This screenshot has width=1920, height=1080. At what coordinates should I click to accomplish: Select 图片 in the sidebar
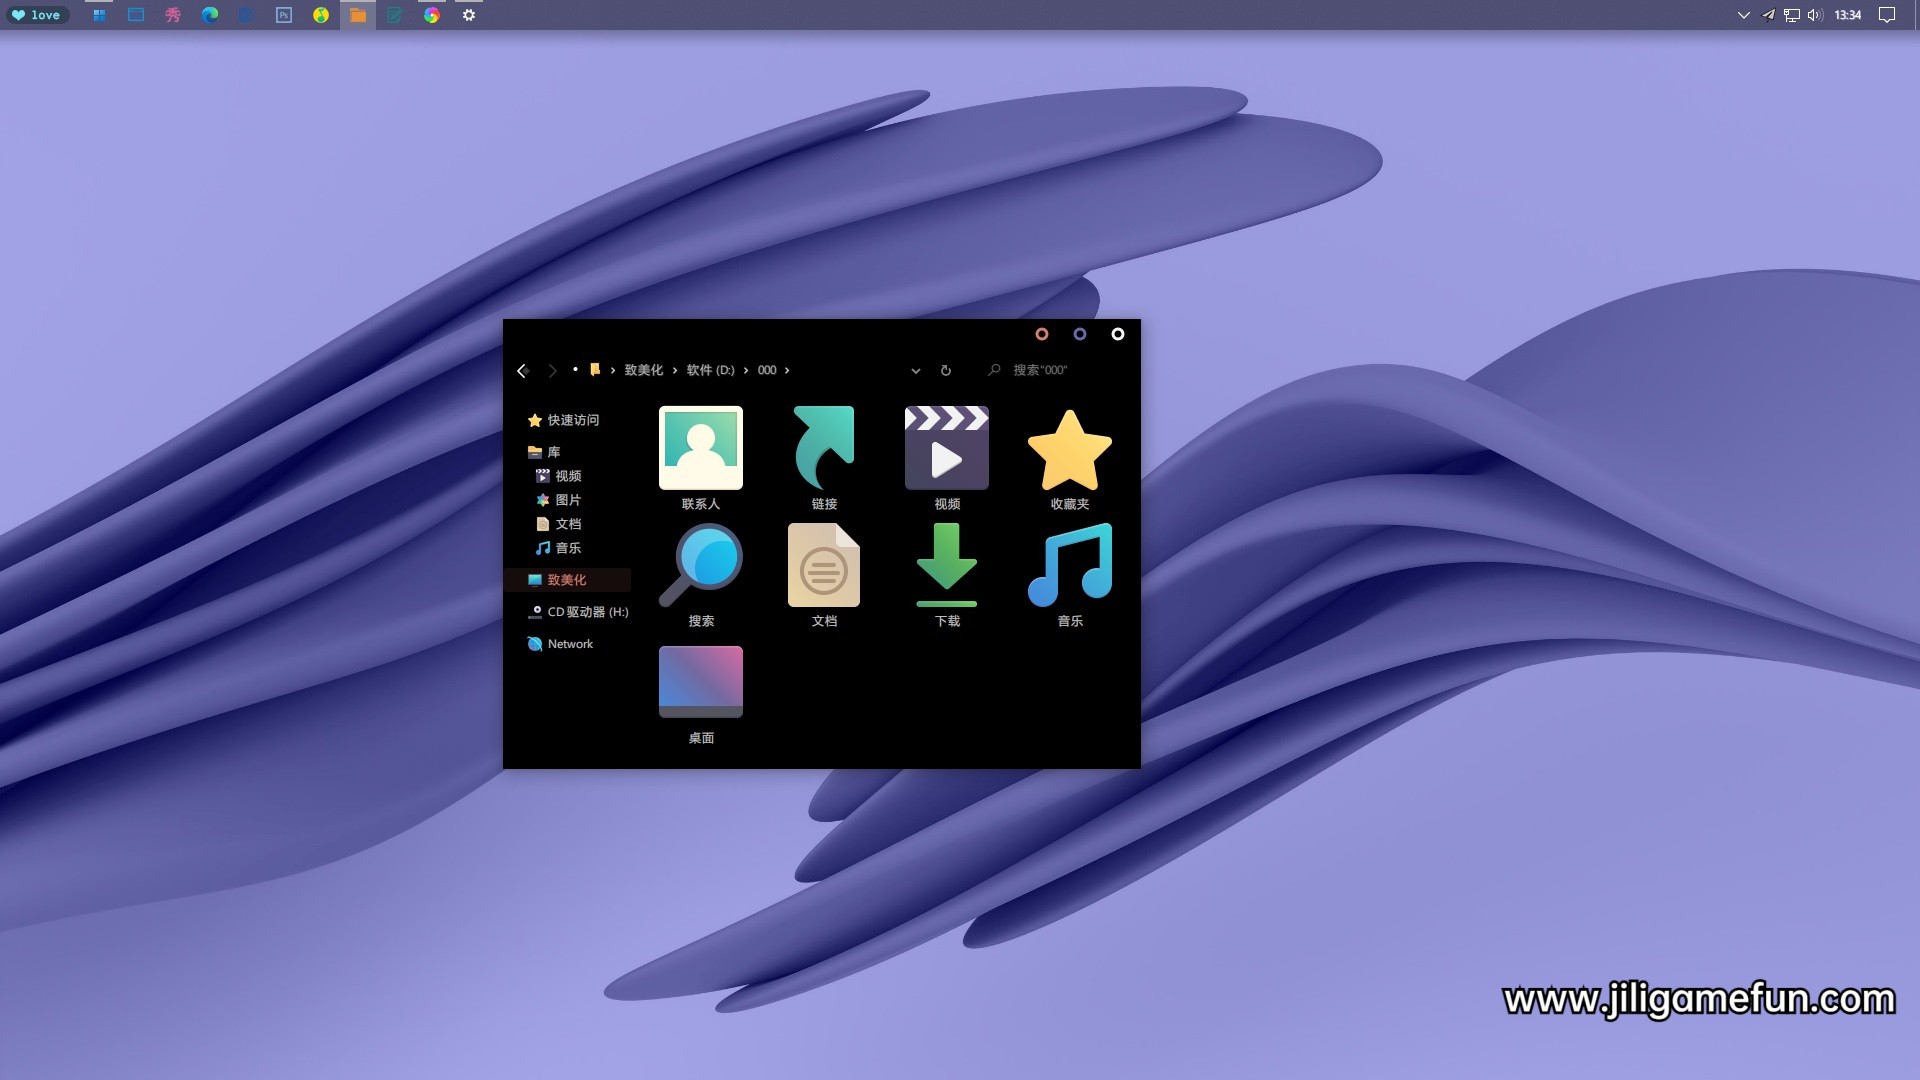pos(558,500)
